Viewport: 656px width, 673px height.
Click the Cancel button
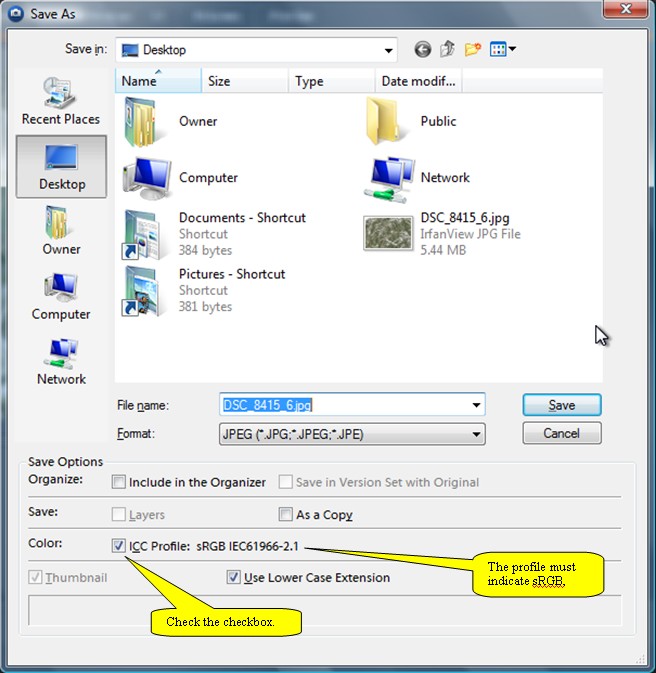click(x=562, y=433)
